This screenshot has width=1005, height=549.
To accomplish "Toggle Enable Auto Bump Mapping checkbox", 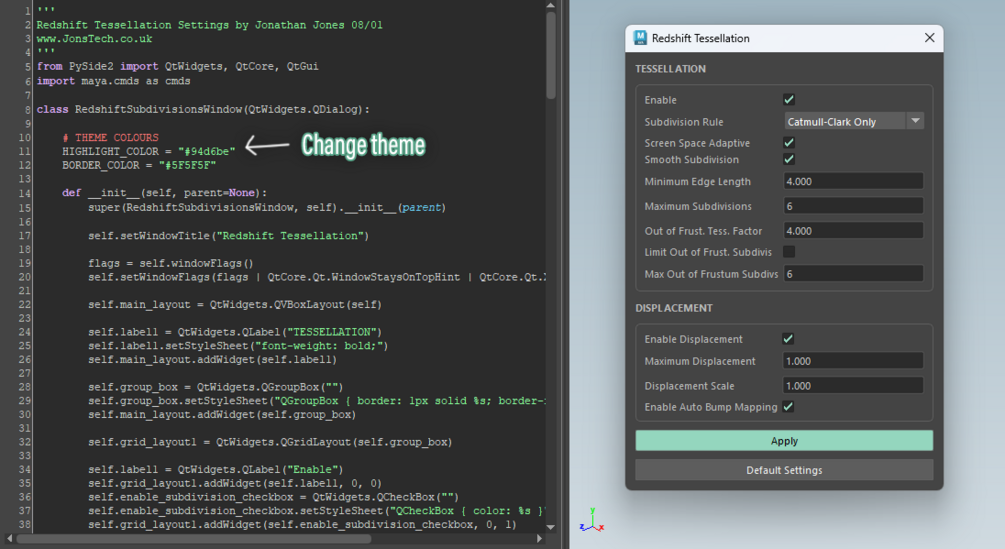I will click(788, 406).
